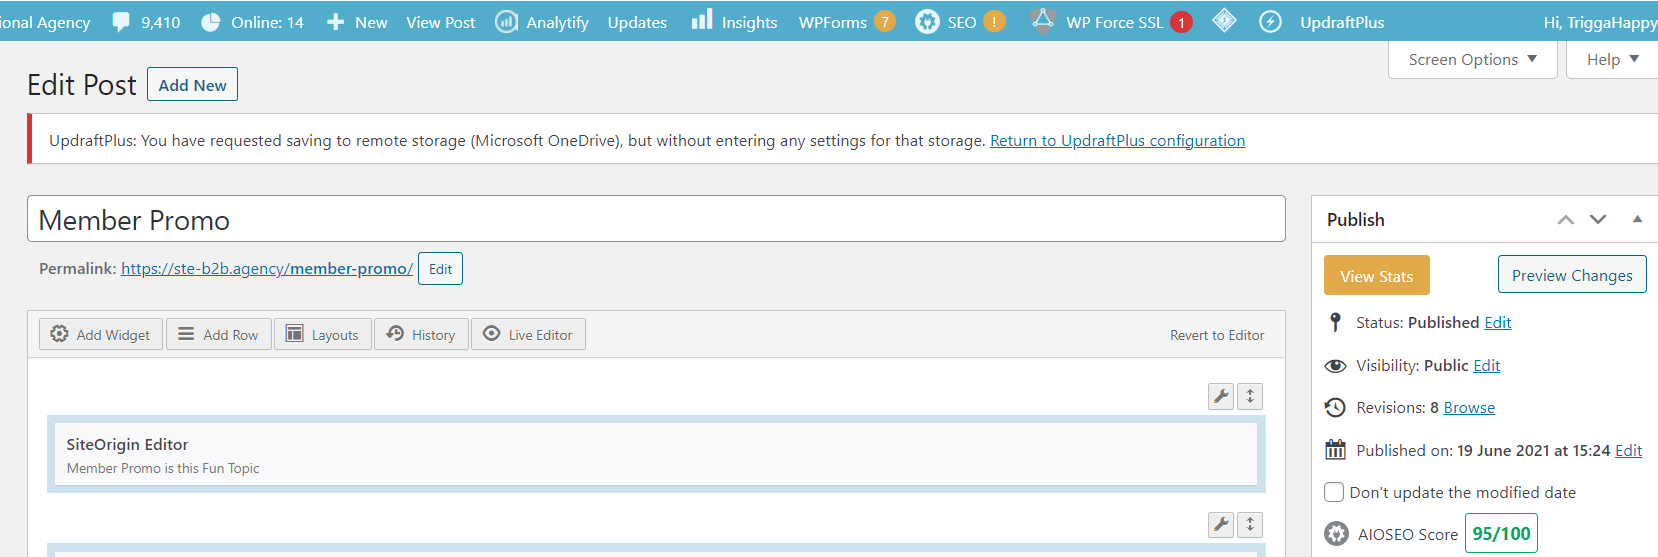Follow Return to UpdraftPlus configuration link
1658x557 pixels.
coord(1117,141)
